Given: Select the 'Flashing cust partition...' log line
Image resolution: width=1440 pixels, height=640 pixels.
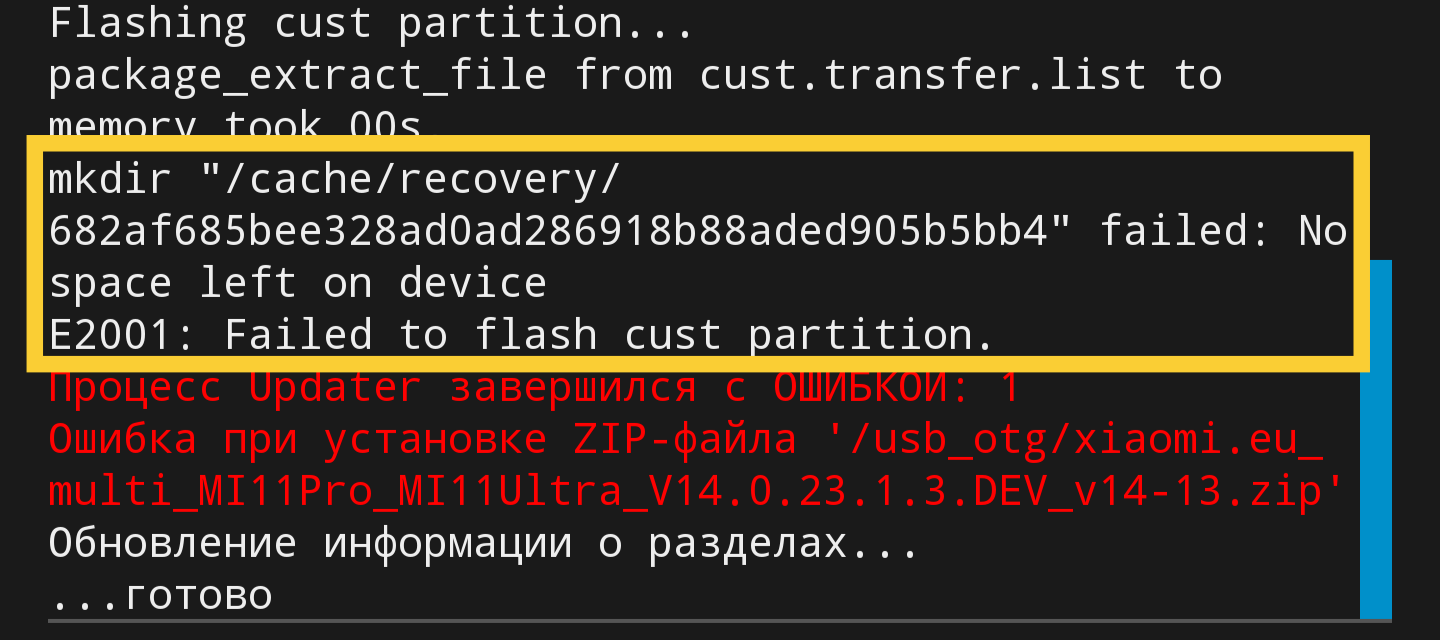Looking at the screenshot, I should point(371,24).
